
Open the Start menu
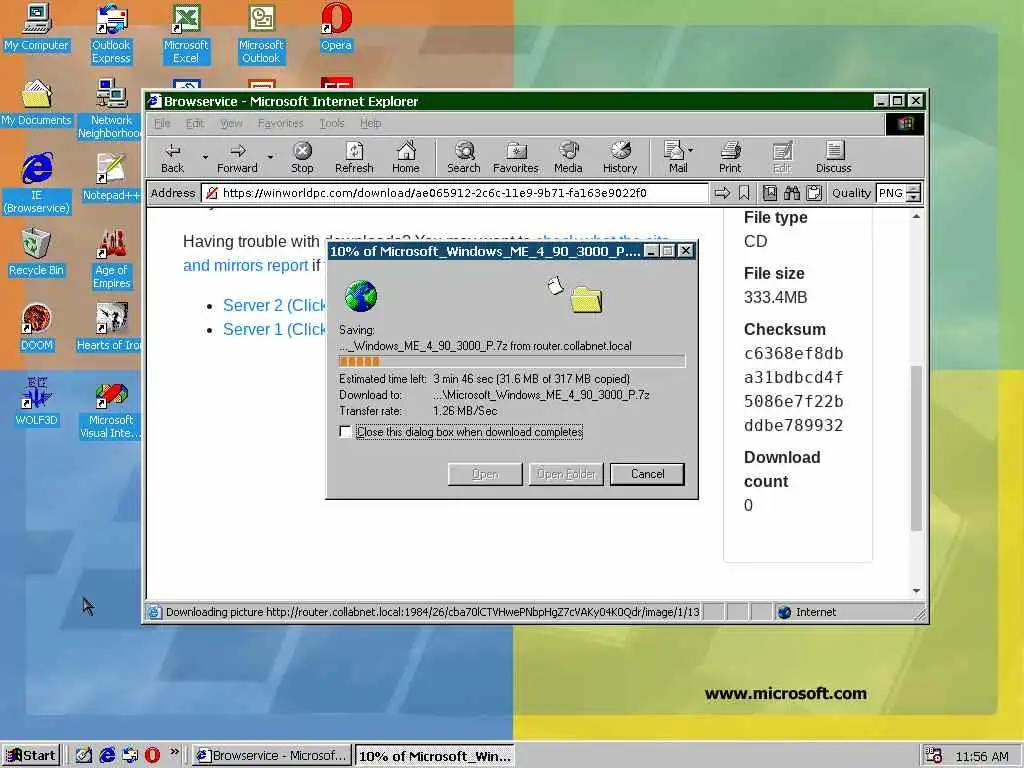point(31,756)
